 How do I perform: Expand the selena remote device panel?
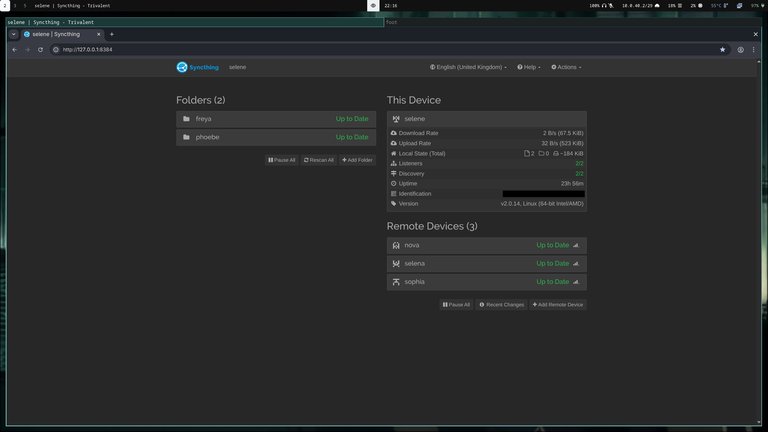(x=486, y=264)
